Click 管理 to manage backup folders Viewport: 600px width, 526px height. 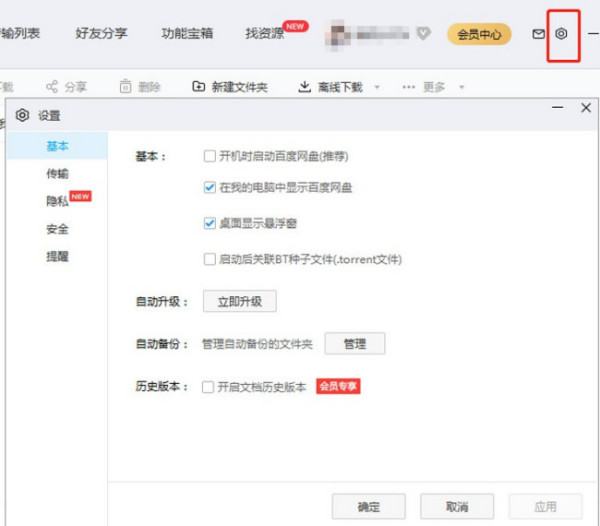point(355,344)
